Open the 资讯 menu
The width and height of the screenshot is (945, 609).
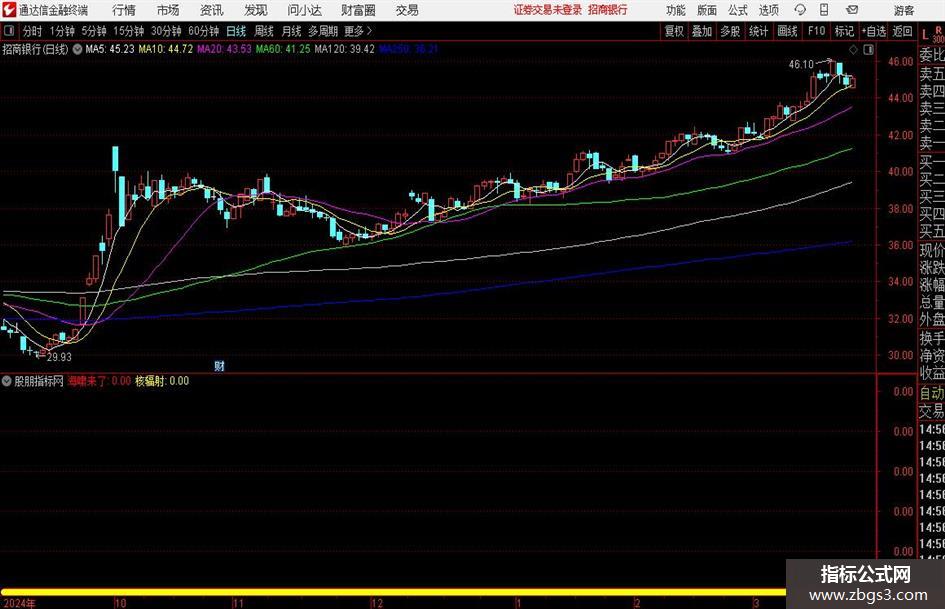[x=212, y=10]
